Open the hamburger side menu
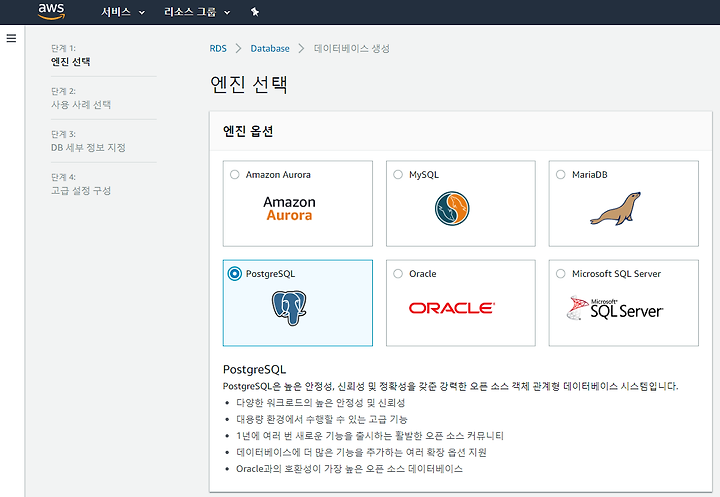The width and height of the screenshot is (720, 497). pyautogui.click(x=11, y=38)
